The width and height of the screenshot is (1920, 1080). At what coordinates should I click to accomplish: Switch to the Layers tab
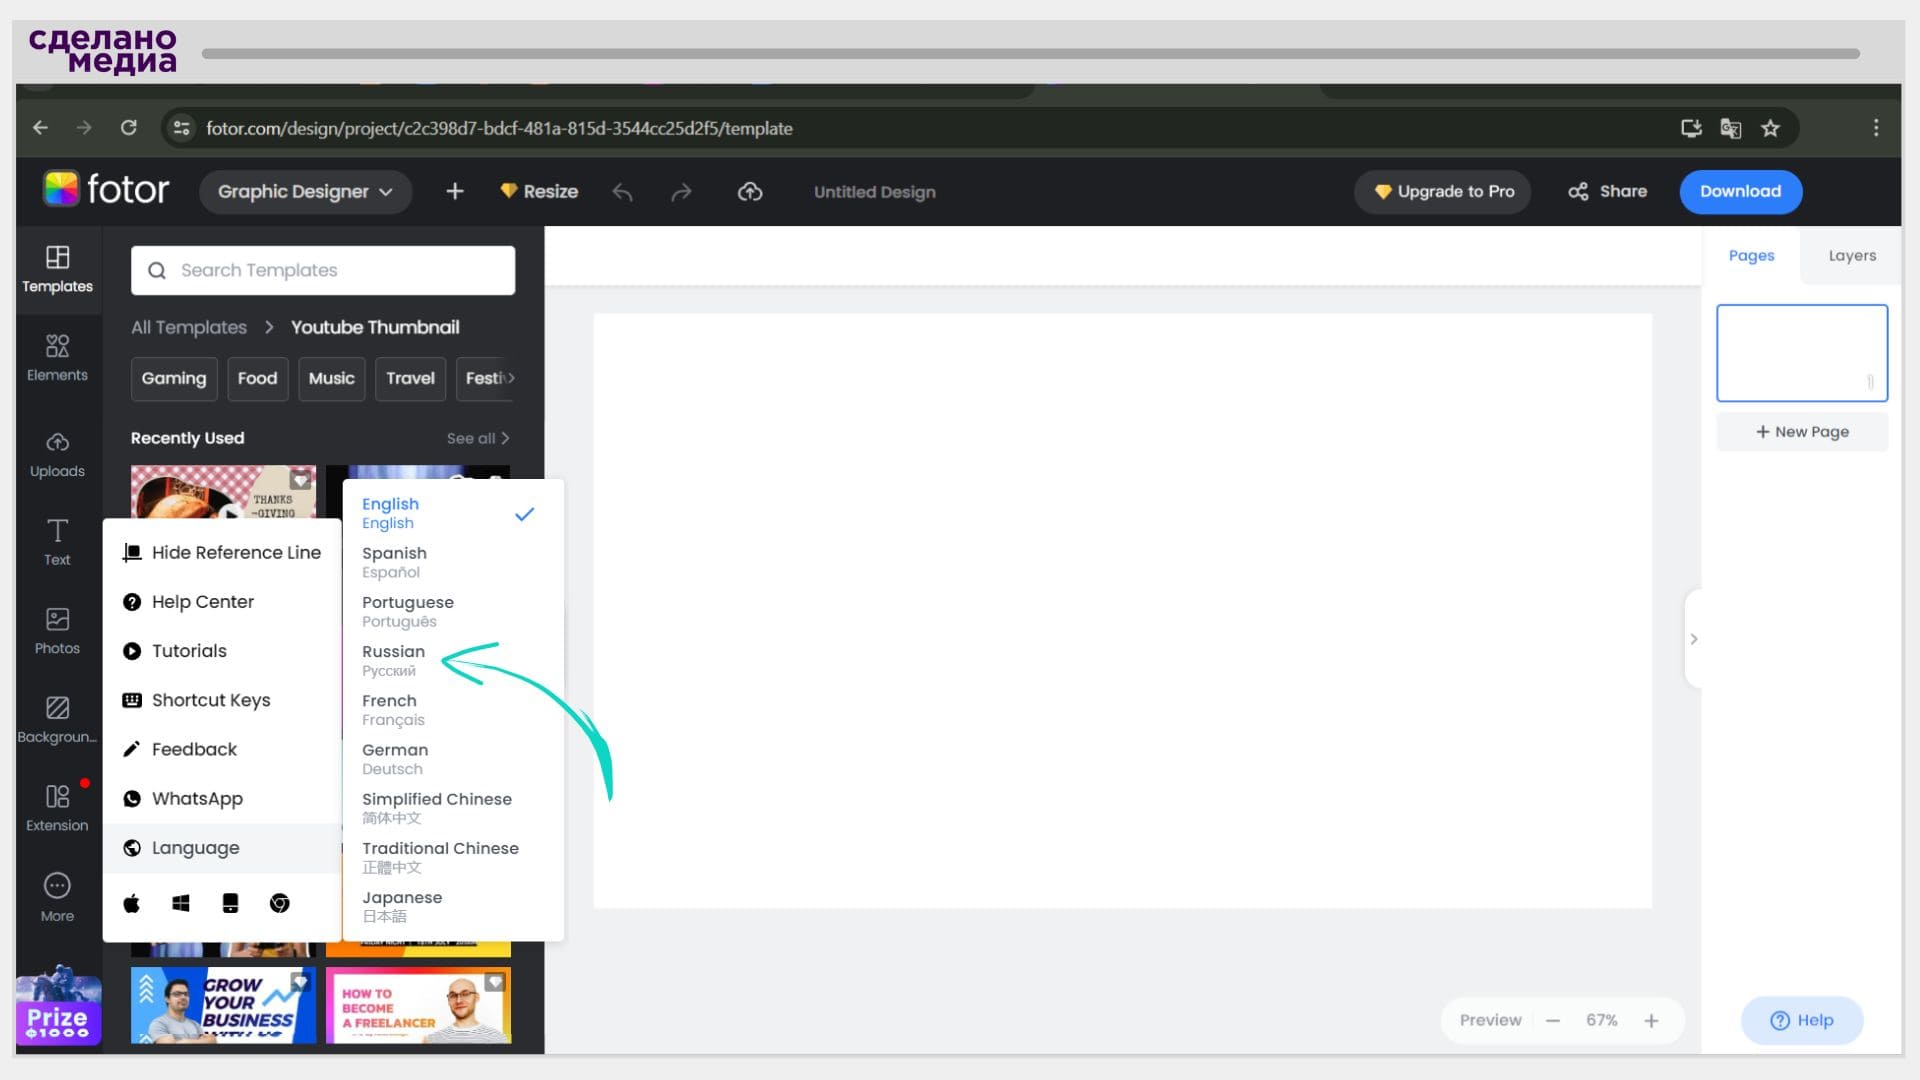tap(1852, 256)
